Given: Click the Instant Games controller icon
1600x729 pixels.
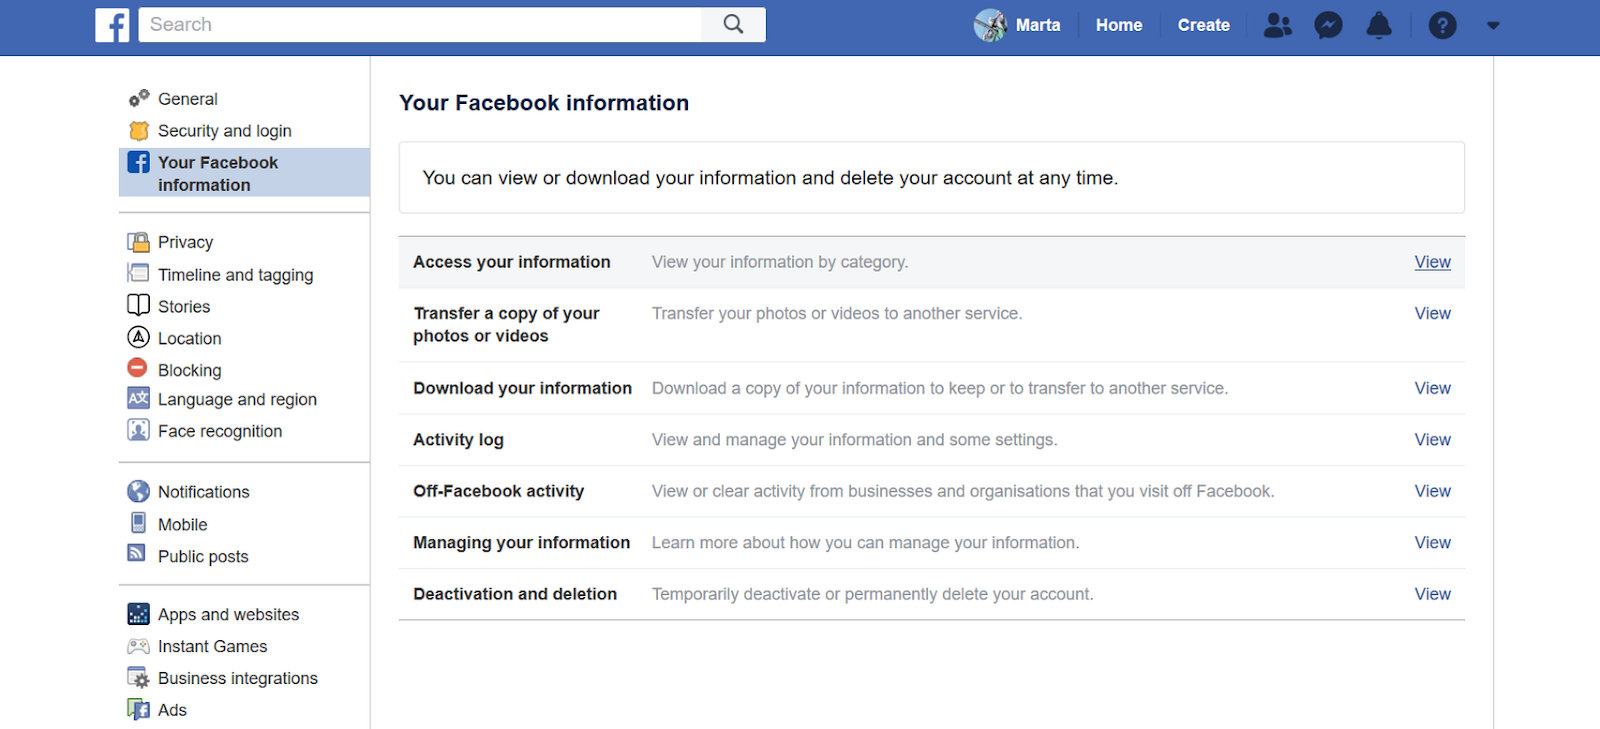Looking at the screenshot, I should (138, 646).
